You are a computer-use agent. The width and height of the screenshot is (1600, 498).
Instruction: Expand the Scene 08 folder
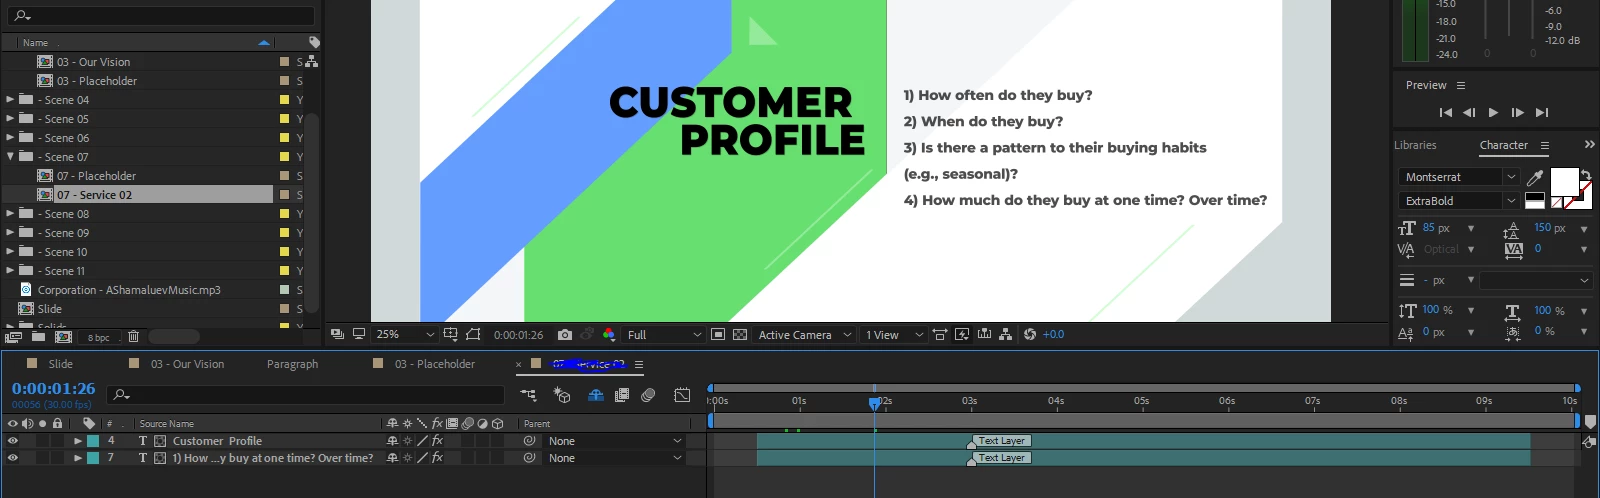[x=10, y=214]
